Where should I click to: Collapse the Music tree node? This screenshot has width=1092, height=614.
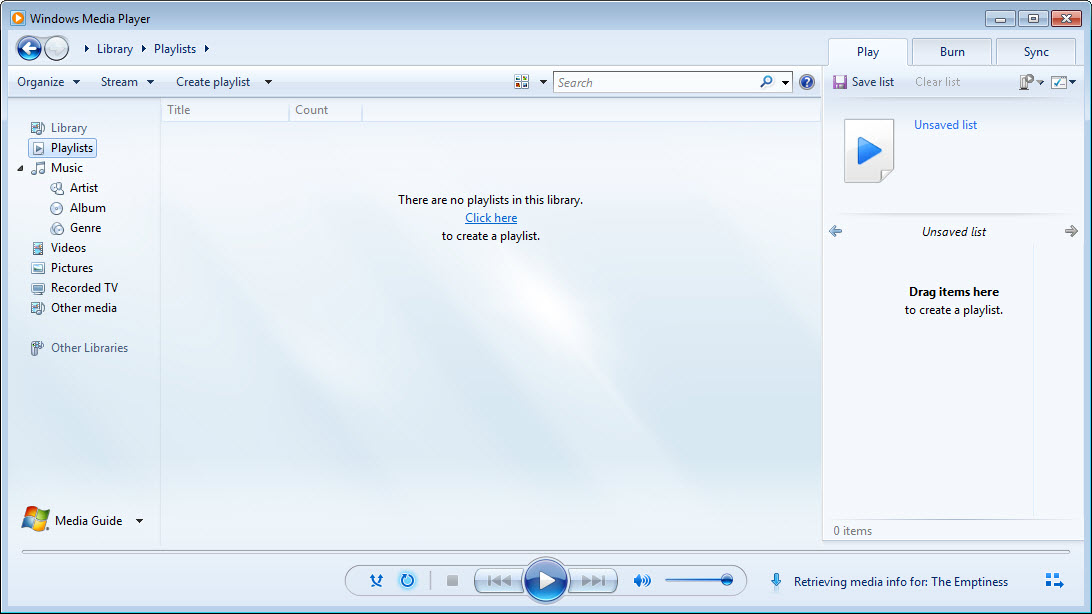click(21, 168)
